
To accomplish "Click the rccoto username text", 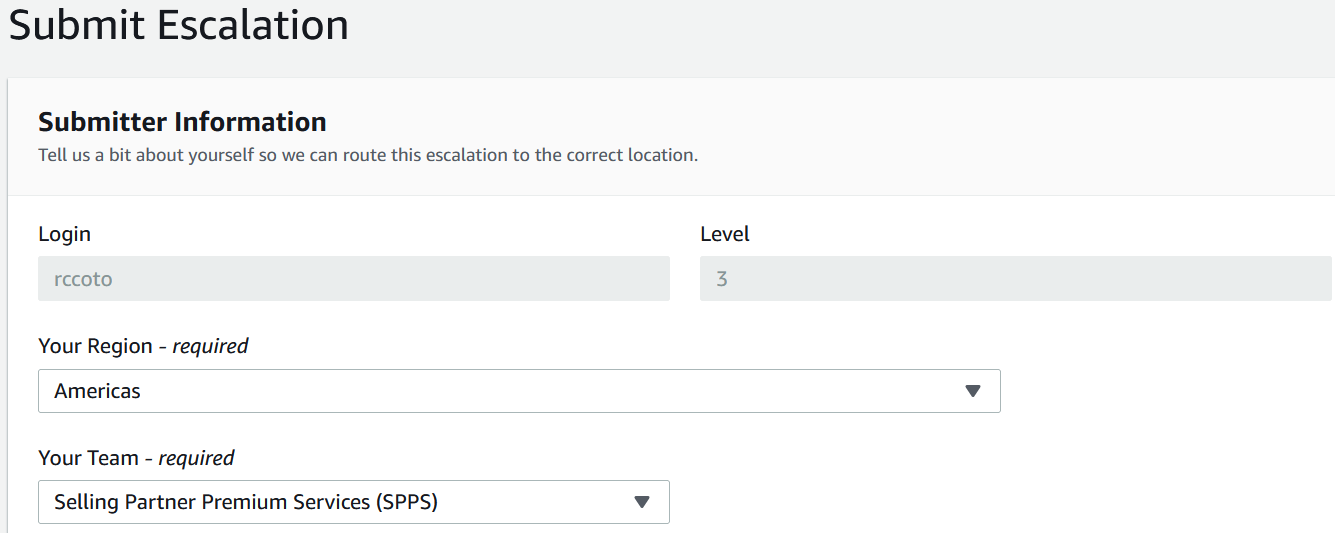I will [83, 279].
